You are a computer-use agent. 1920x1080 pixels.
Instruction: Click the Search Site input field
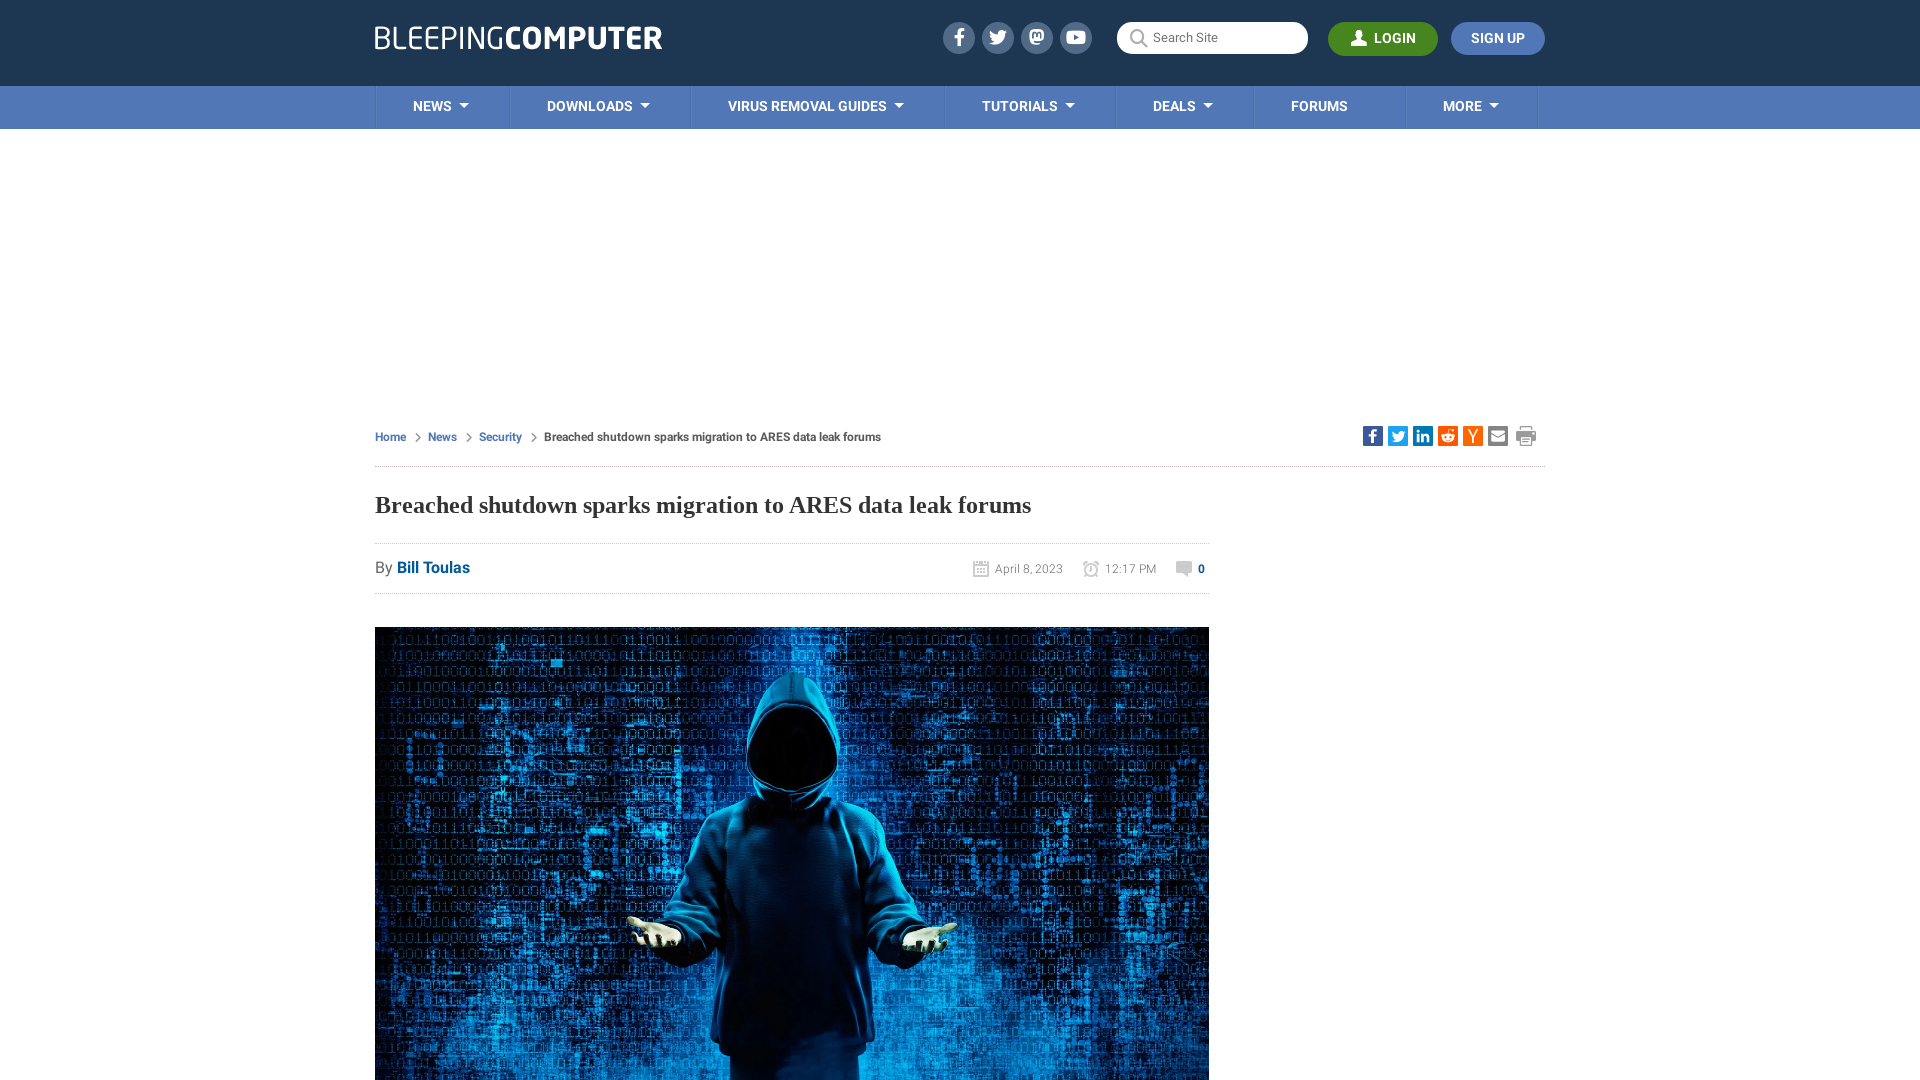(1212, 38)
